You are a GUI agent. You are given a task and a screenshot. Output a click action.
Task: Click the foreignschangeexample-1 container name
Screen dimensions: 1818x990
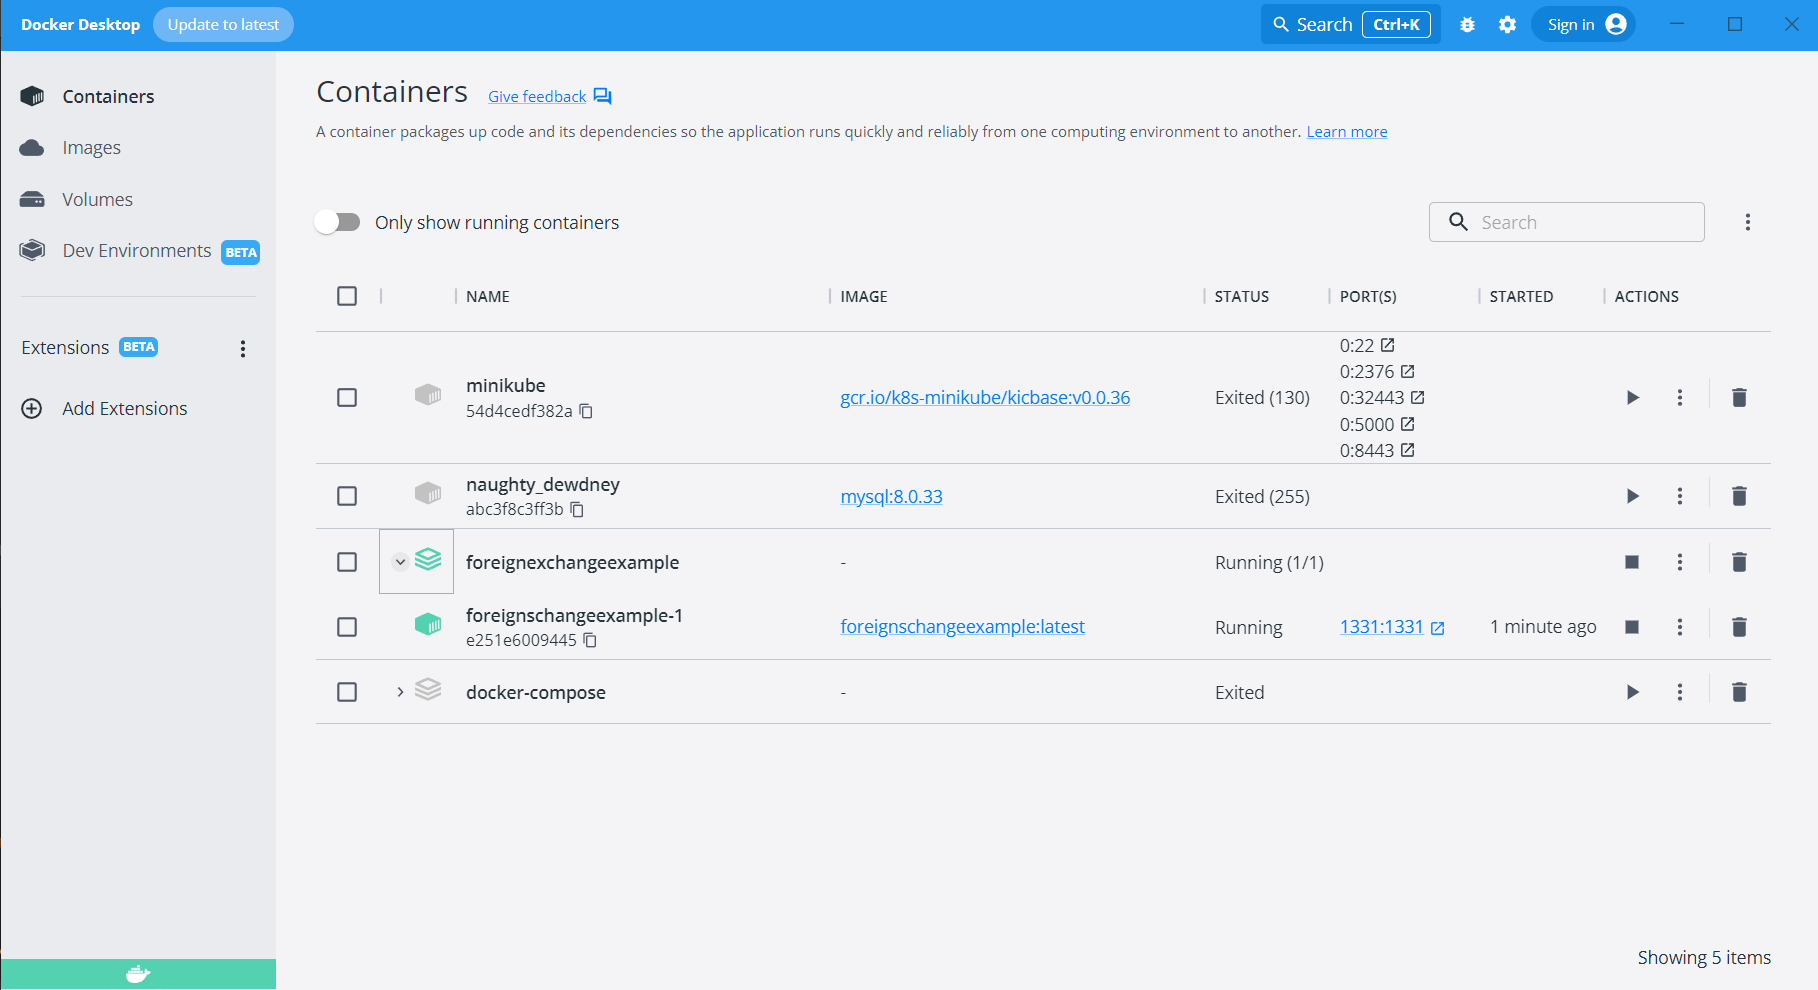click(x=574, y=615)
